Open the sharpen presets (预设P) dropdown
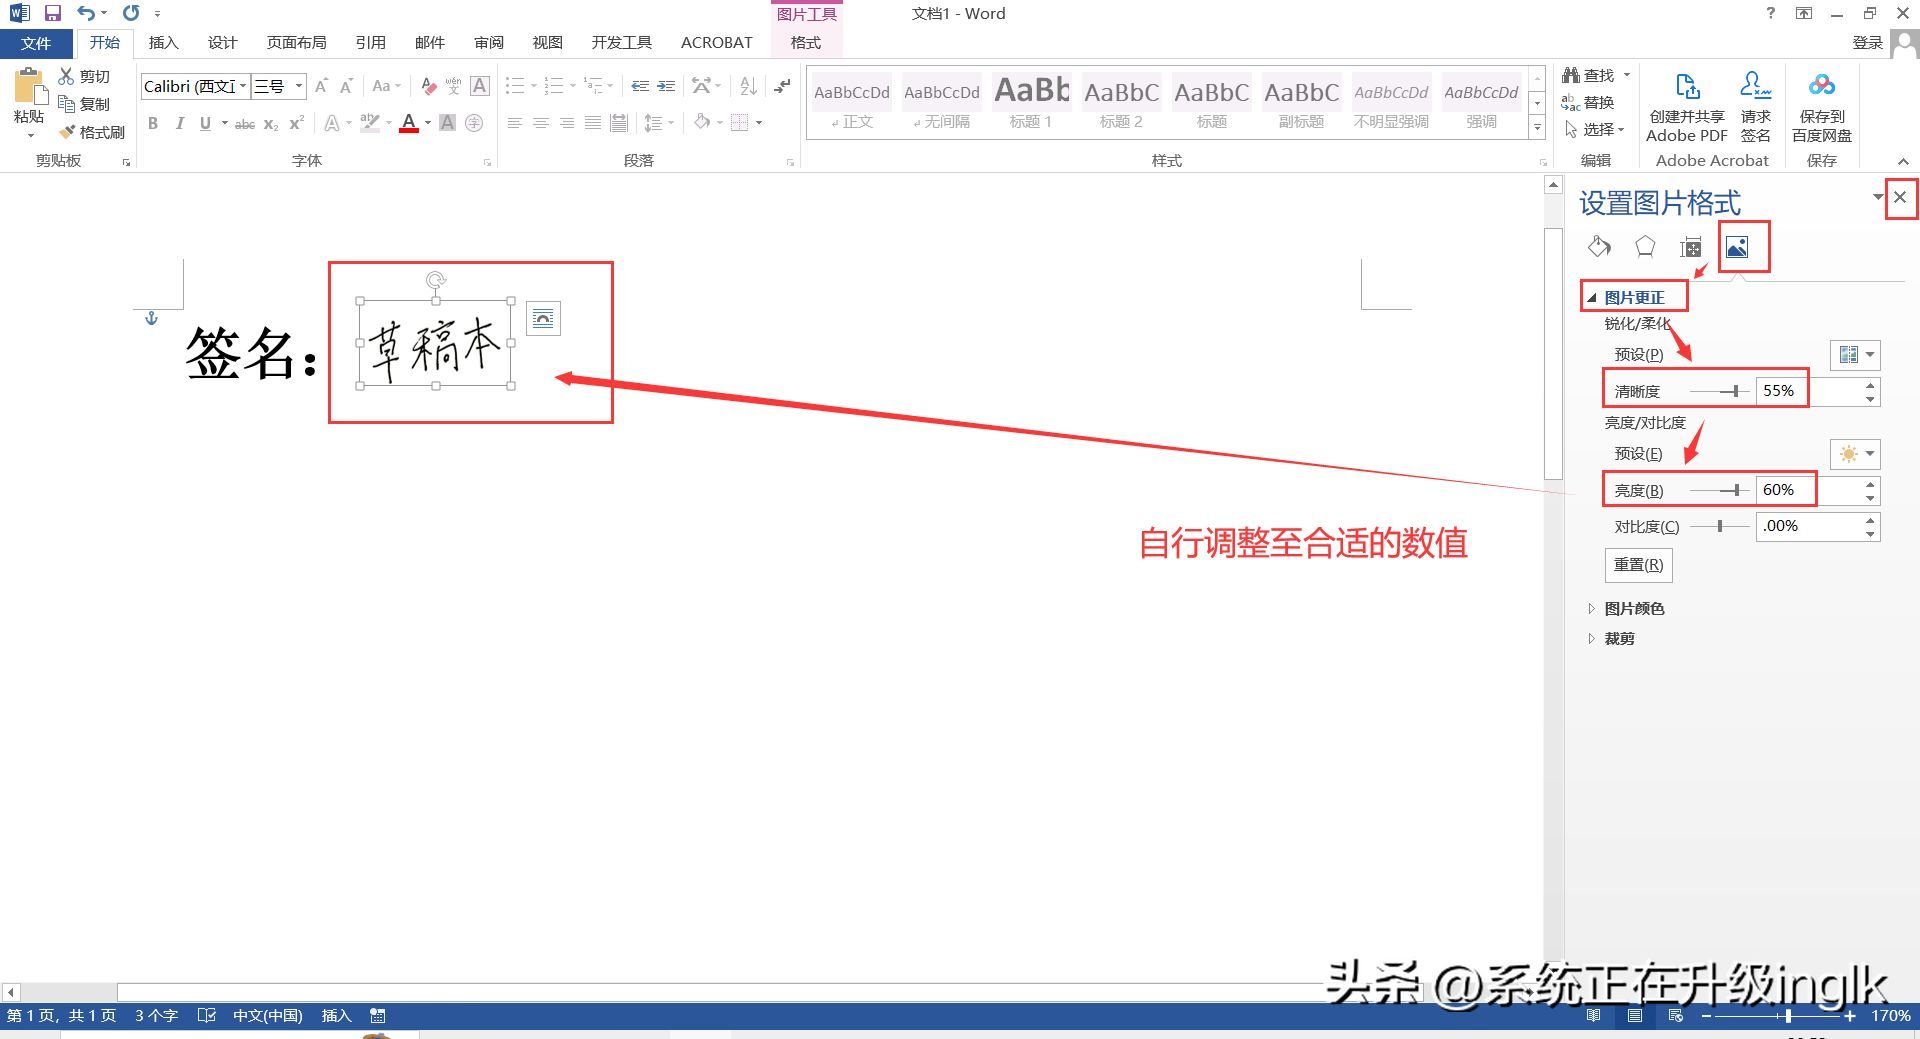 [x=1856, y=355]
